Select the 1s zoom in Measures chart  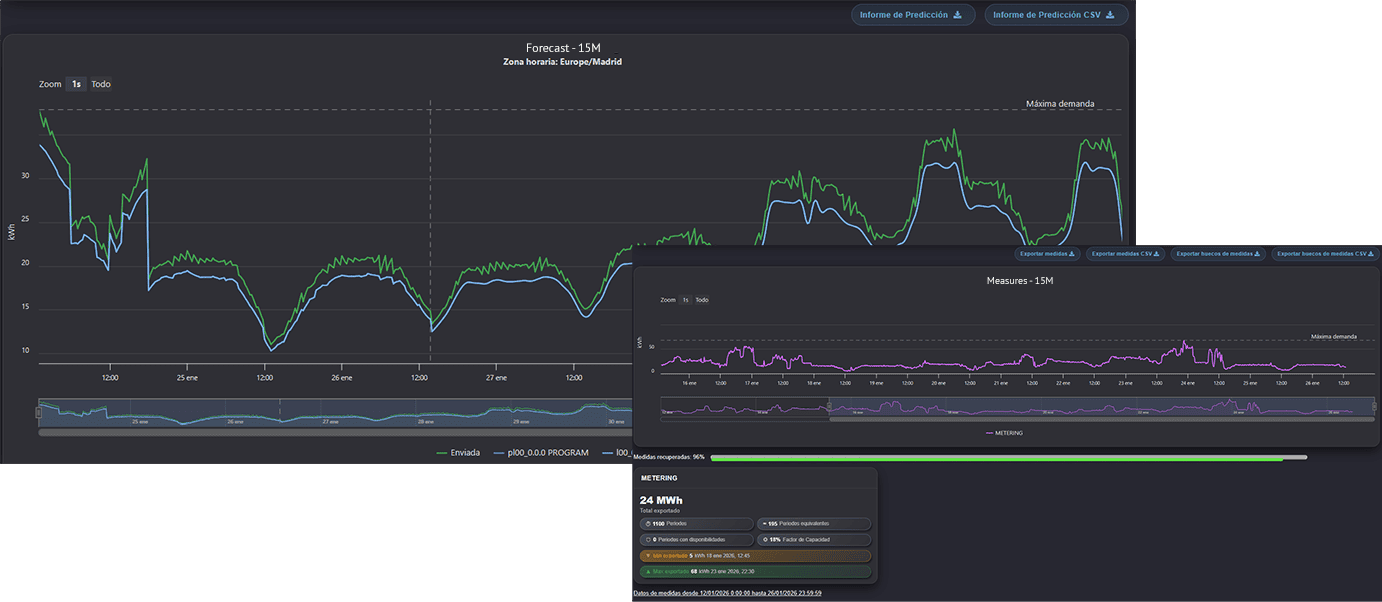(685, 300)
